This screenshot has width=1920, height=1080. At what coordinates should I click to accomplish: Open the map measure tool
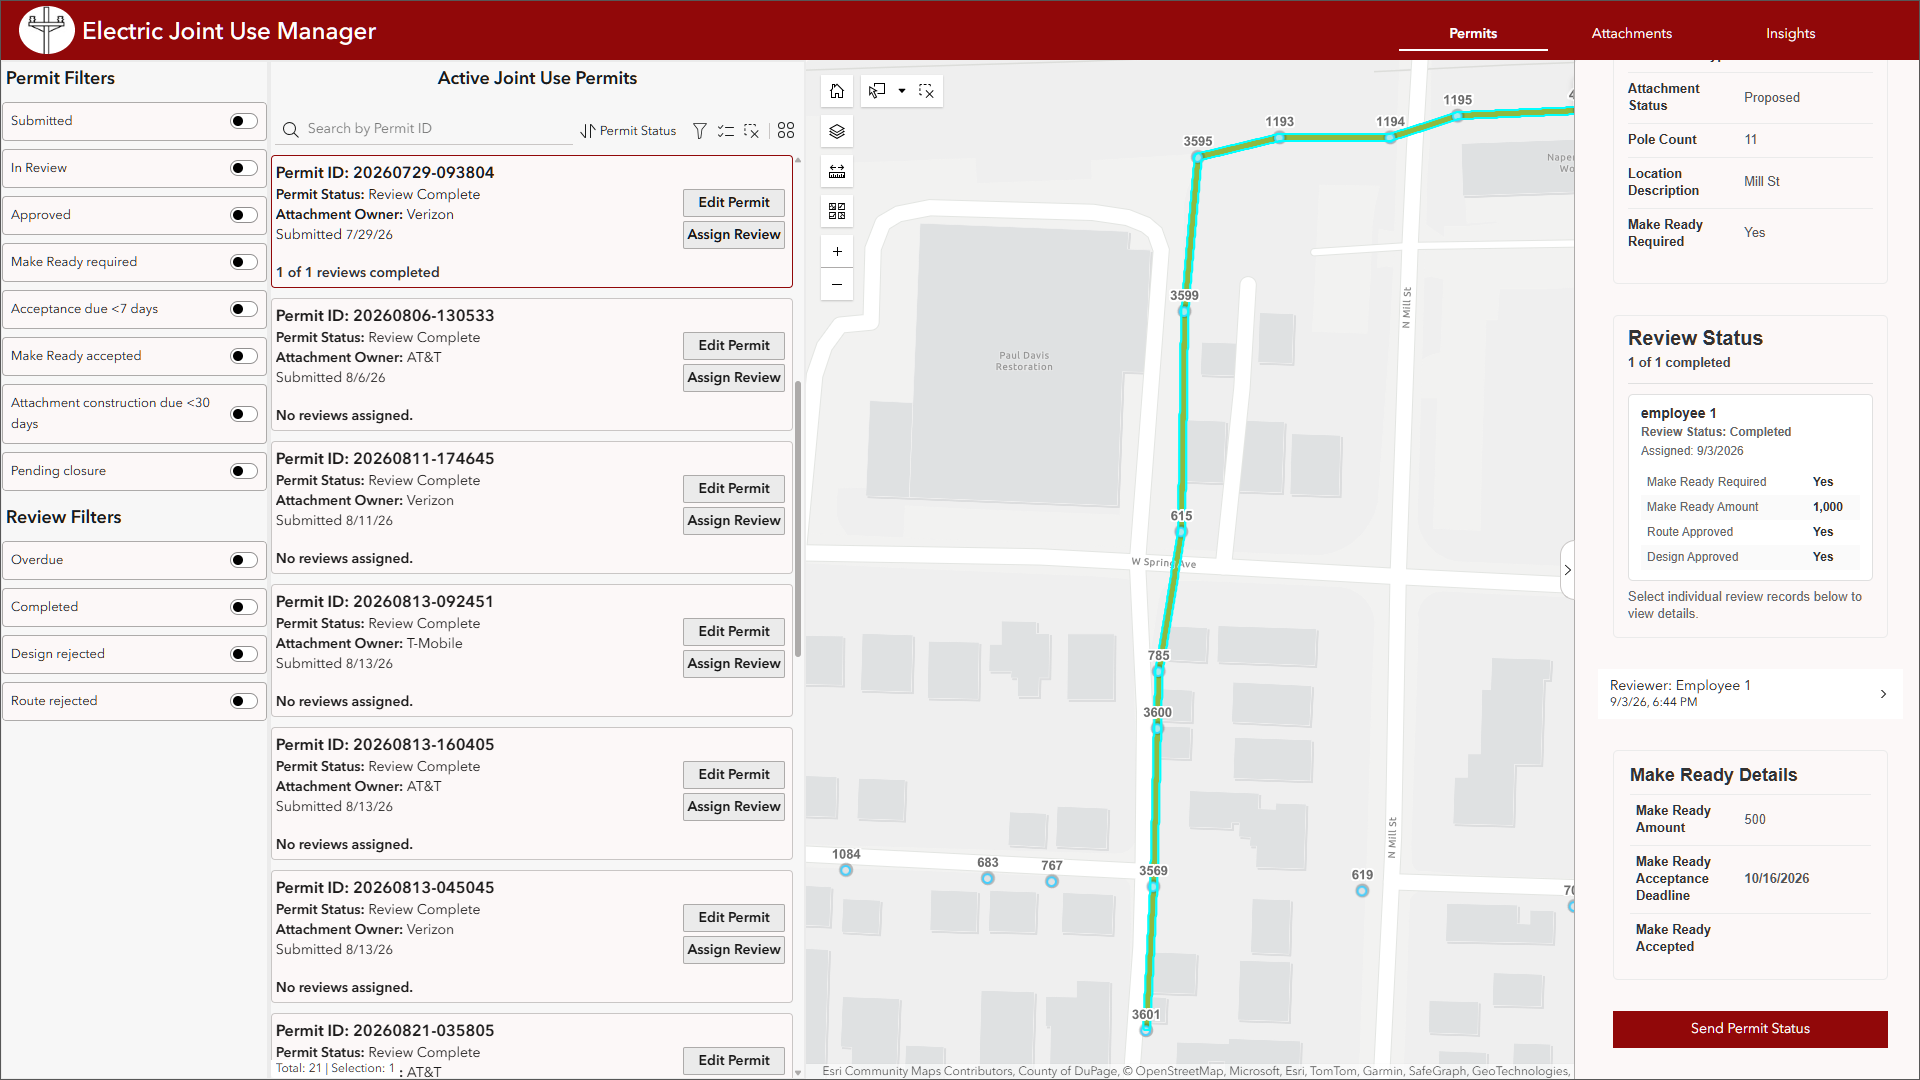click(x=837, y=171)
